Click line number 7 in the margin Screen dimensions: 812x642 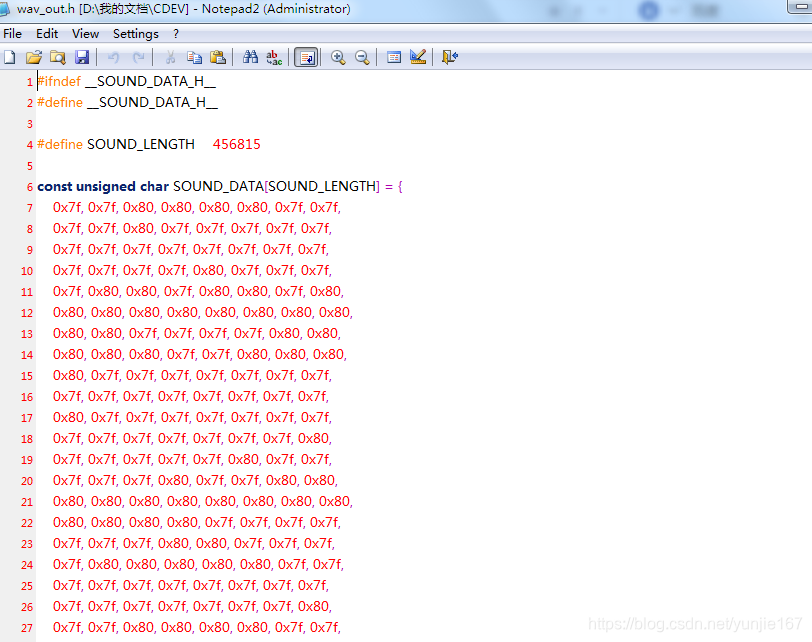[30, 208]
